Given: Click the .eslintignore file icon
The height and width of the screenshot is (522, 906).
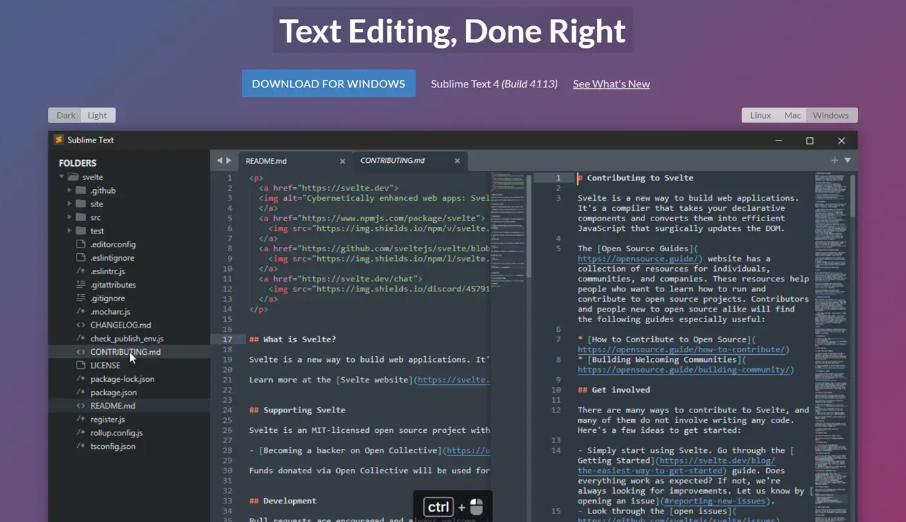Looking at the screenshot, I should coord(81,257).
